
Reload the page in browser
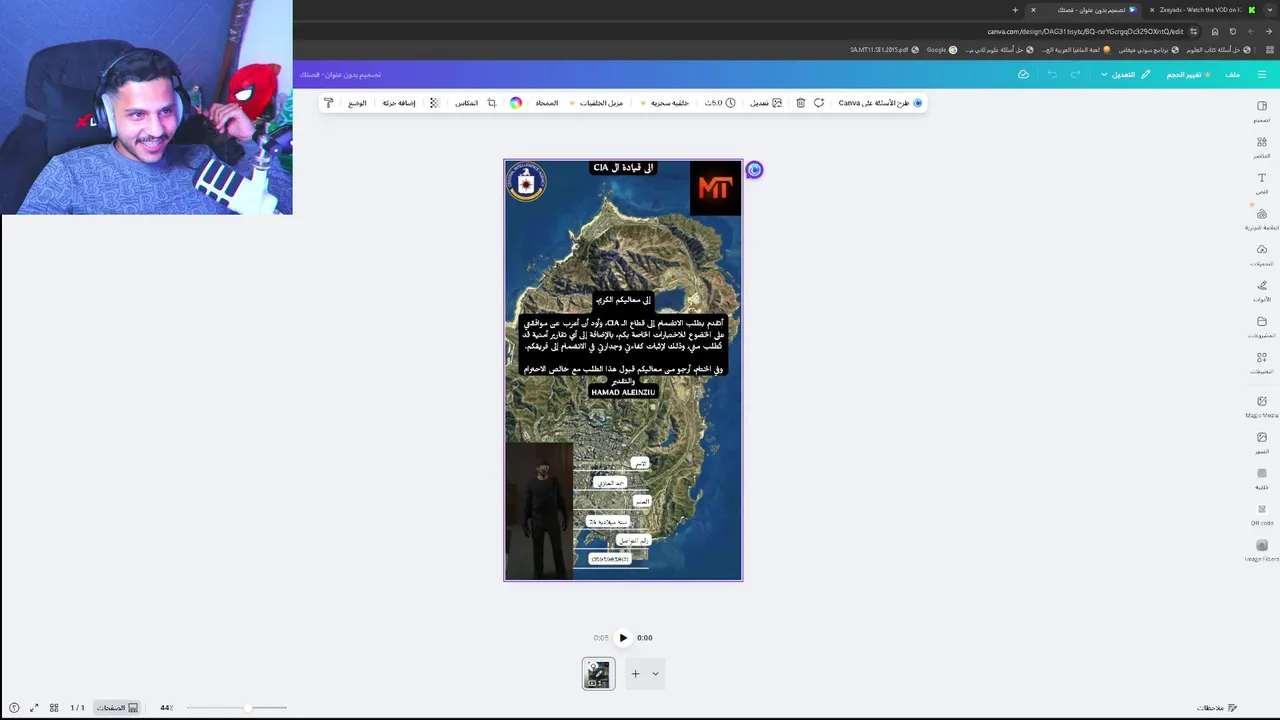click(x=1233, y=31)
